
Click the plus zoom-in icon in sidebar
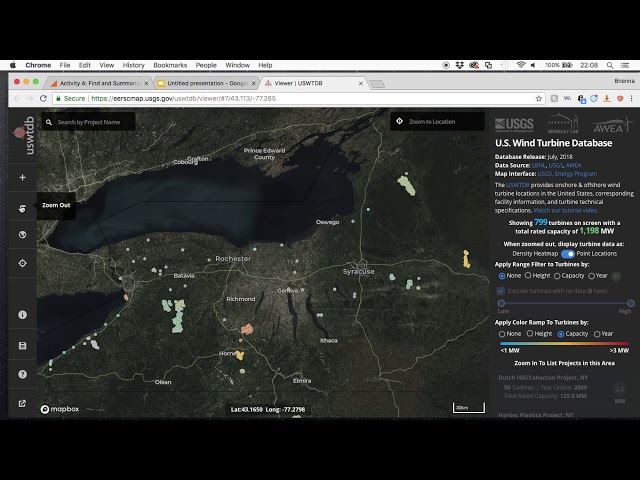[x=22, y=178]
